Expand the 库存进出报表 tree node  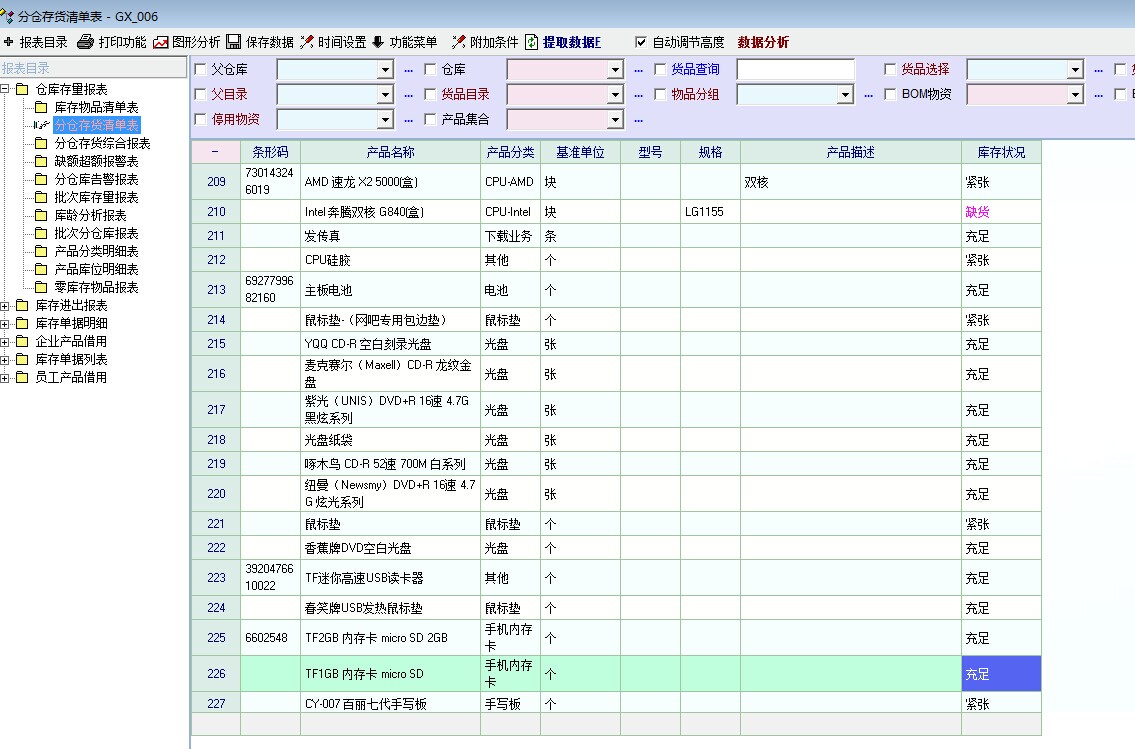(6, 305)
